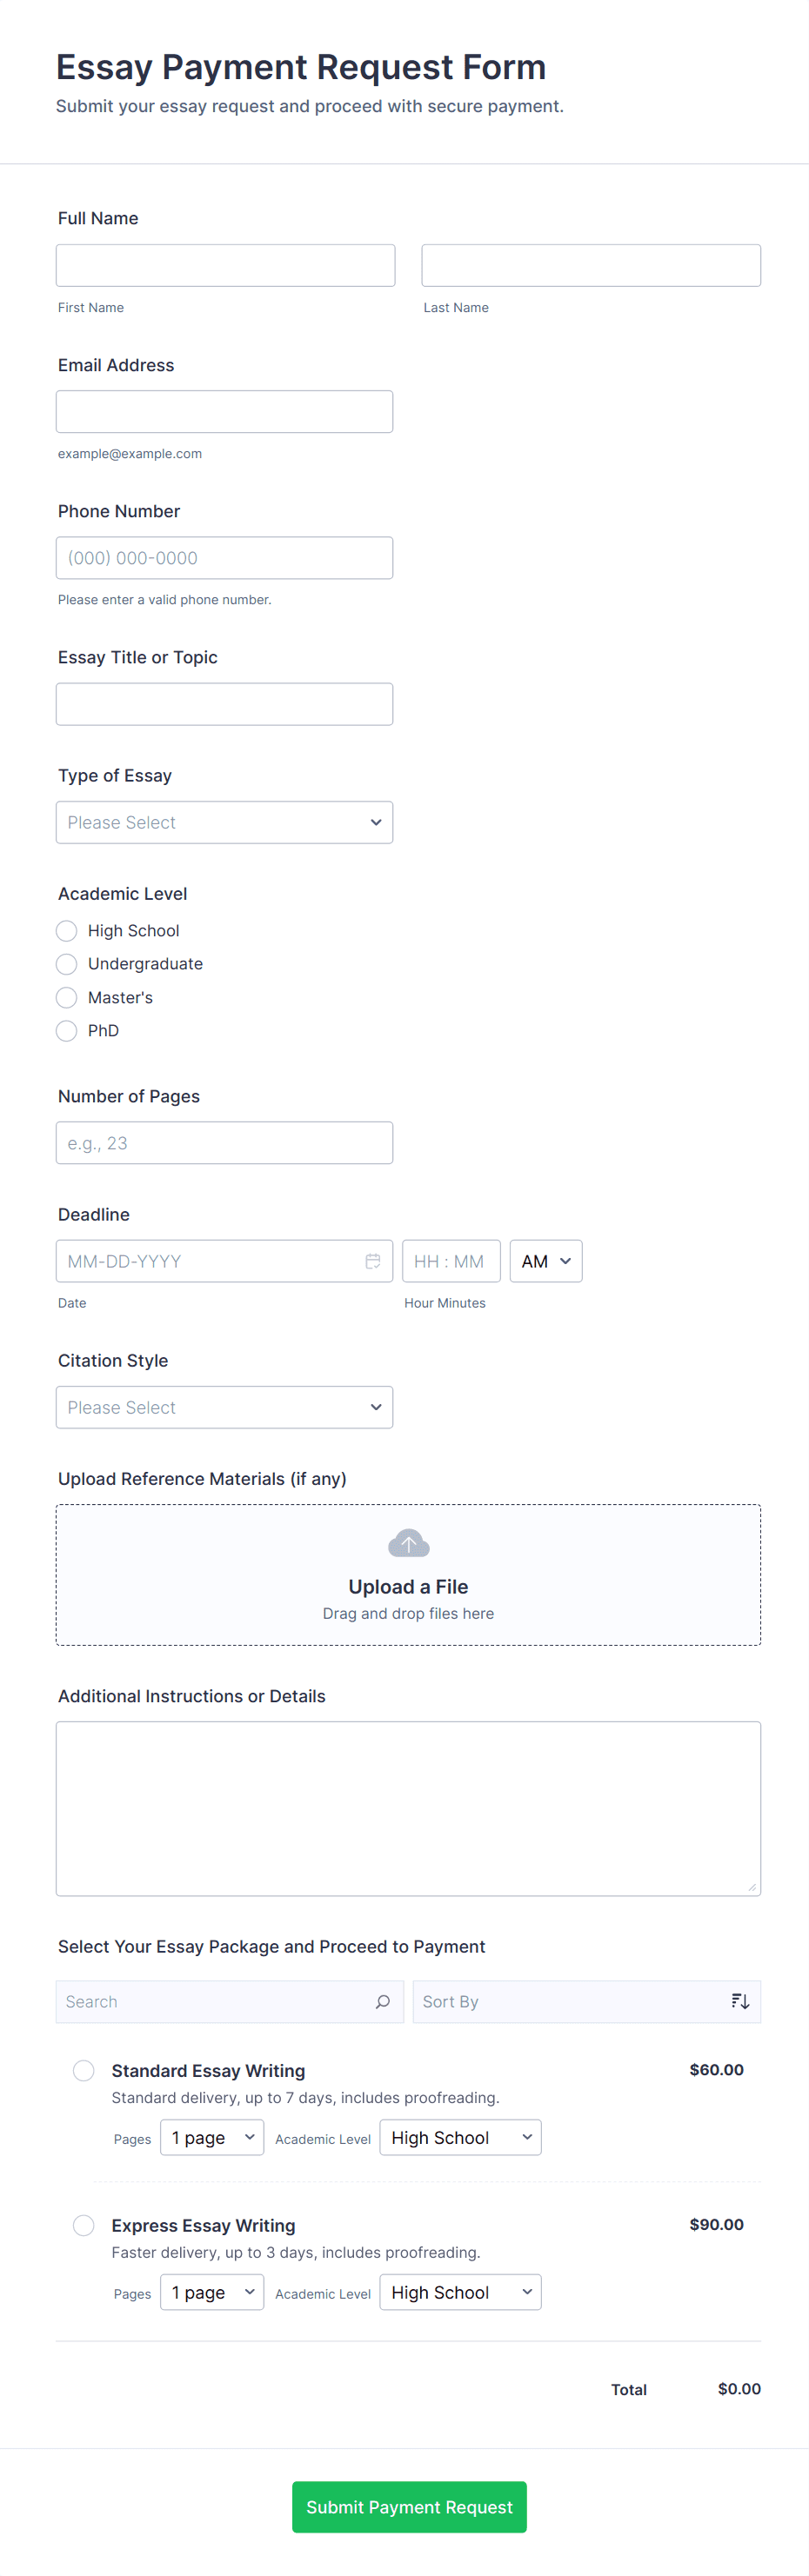Open the Type of Essay dropdown
Image resolution: width=809 pixels, height=2576 pixels.
pos(224,822)
